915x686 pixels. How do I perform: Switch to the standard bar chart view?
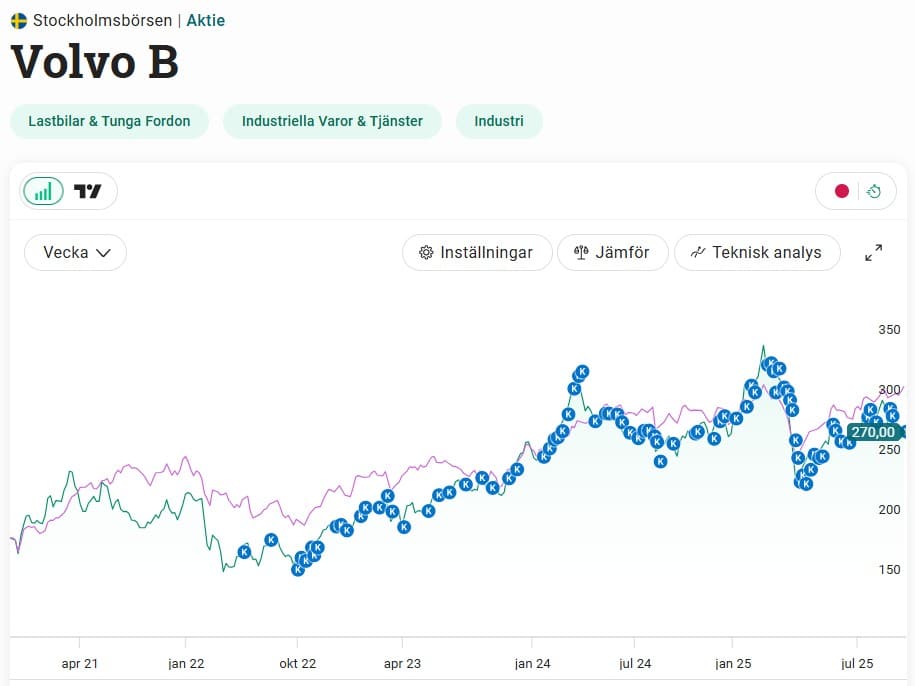pos(43,191)
